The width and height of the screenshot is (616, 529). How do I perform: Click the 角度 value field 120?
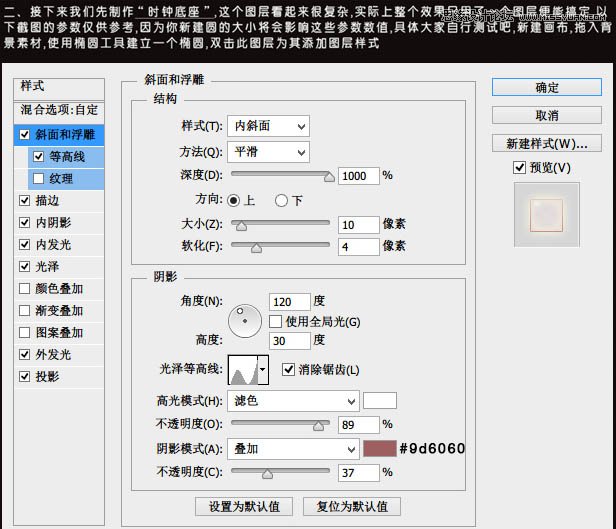(290, 302)
